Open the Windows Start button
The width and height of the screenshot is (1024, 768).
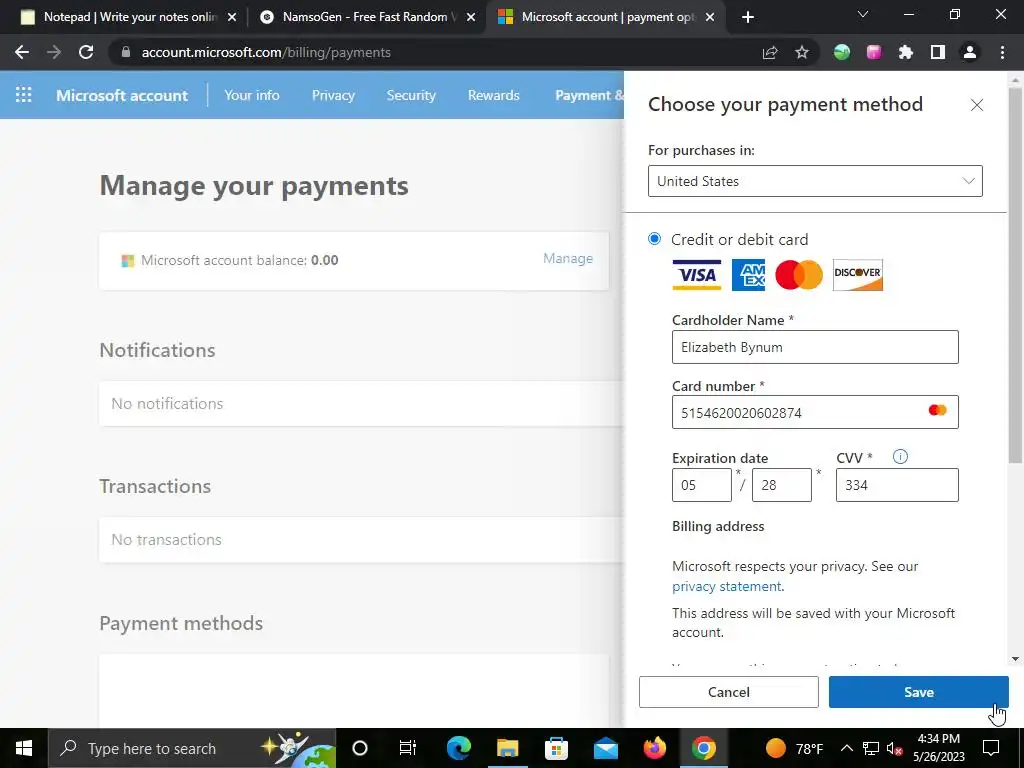[x=24, y=748]
